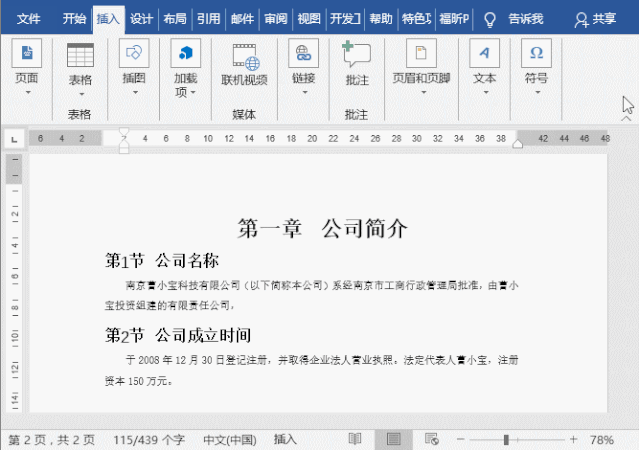Switch to the 开始 Home tab
The width and height of the screenshot is (639, 450).
pyautogui.click(x=74, y=19)
